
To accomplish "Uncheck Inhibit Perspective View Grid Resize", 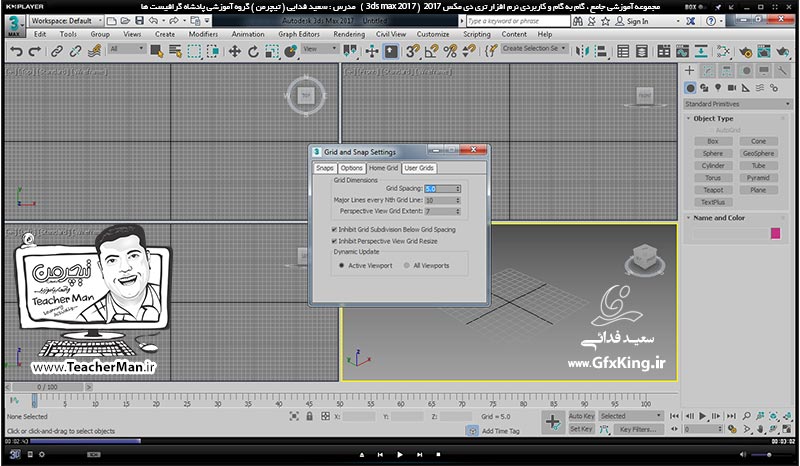I will click(x=334, y=241).
